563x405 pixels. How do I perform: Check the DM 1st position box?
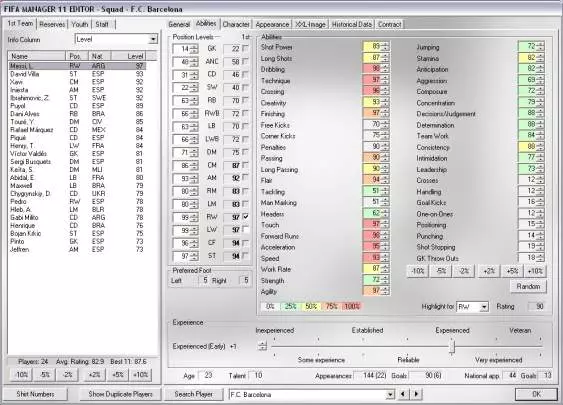coord(246,152)
